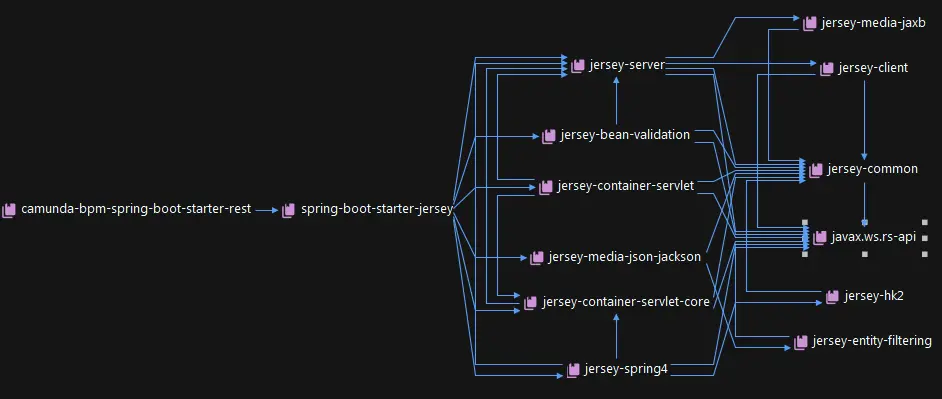942x399 pixels.
Task: Click the jersey-server node icon
Action: click(x=577, y=65)
